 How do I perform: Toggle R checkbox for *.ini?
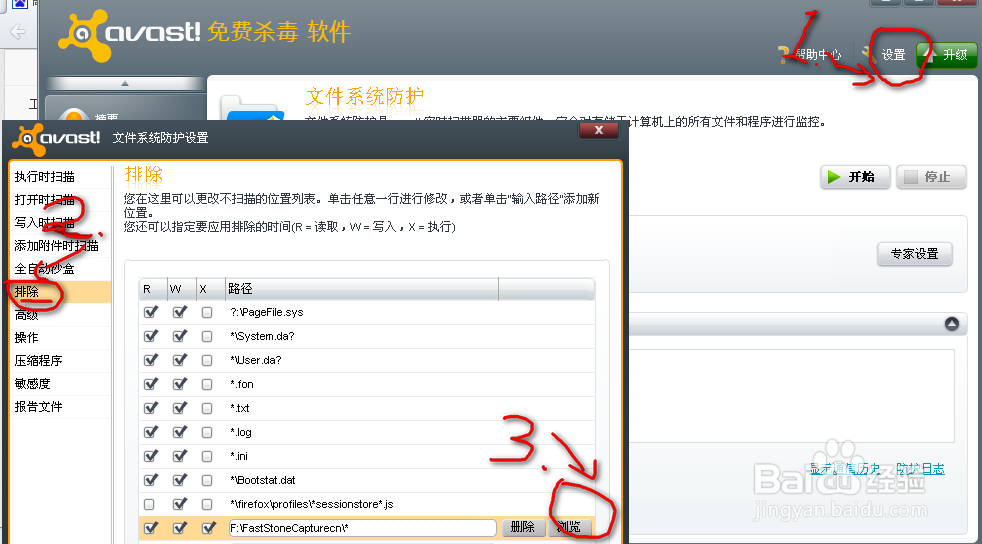pyautogui.click(x=150, y=456)
